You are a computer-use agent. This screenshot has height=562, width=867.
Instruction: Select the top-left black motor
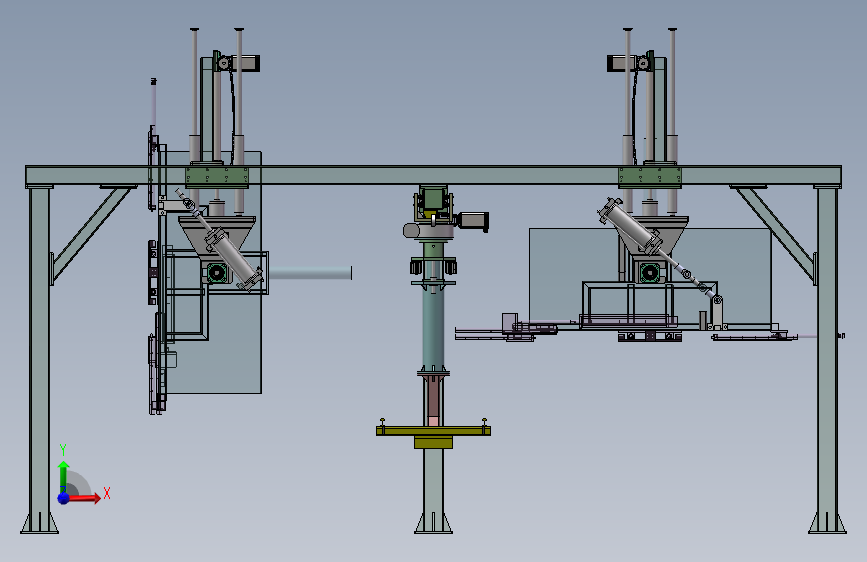tap(245, 63)
